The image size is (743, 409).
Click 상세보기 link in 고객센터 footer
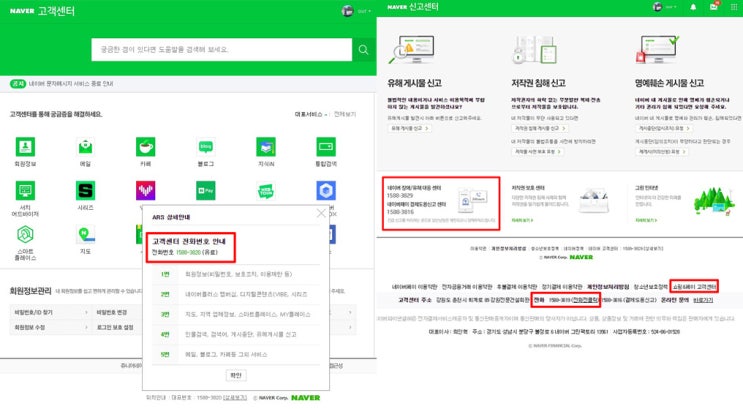[x=235, y=398]
